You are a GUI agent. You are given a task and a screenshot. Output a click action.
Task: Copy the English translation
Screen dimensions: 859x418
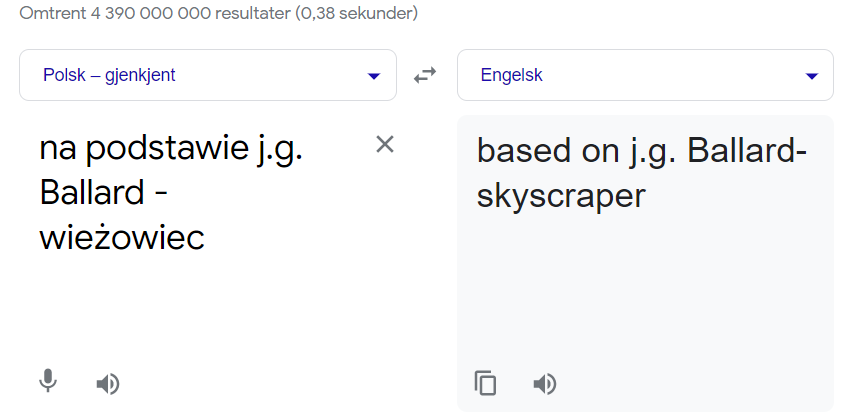(x=485, y=383)
